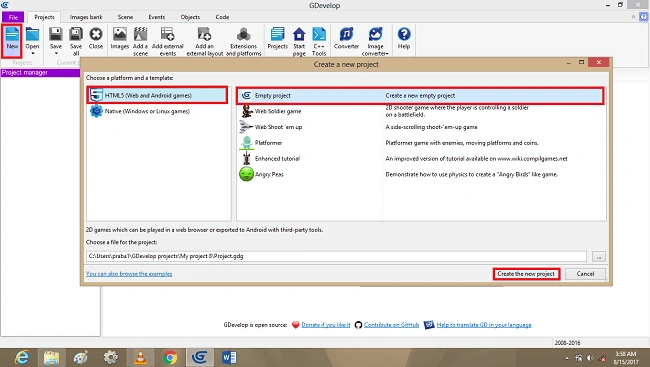Open Contribute on GitHub link
650x367 pixels.
click(391, 325)
